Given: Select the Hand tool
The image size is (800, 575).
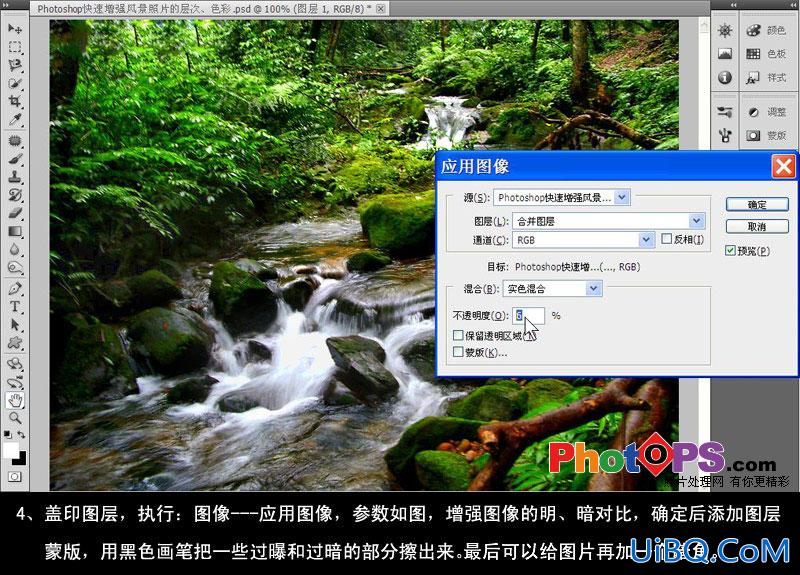Looking at the screenshot, I should coord(14,400).
